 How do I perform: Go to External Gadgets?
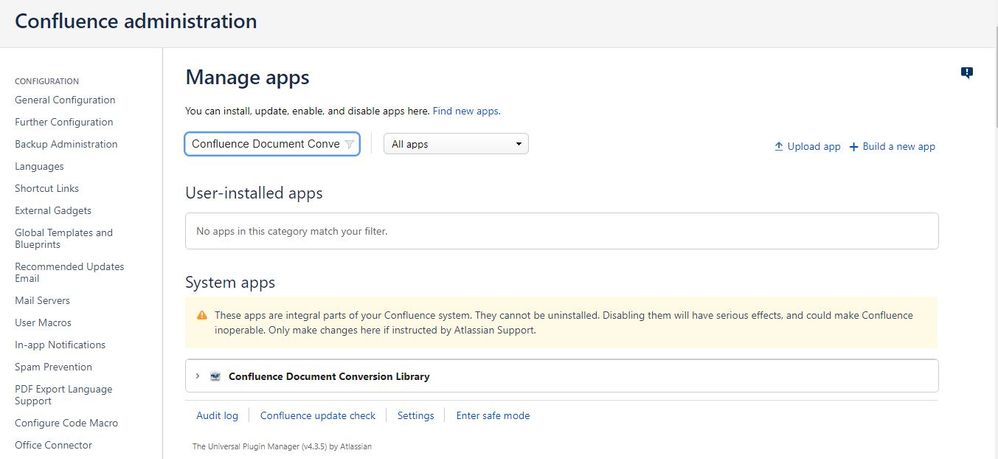point(53,211)
